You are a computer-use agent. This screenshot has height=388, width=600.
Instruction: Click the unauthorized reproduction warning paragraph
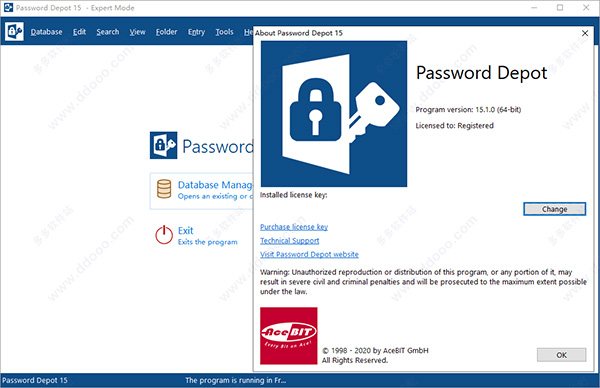pos(423,282)
